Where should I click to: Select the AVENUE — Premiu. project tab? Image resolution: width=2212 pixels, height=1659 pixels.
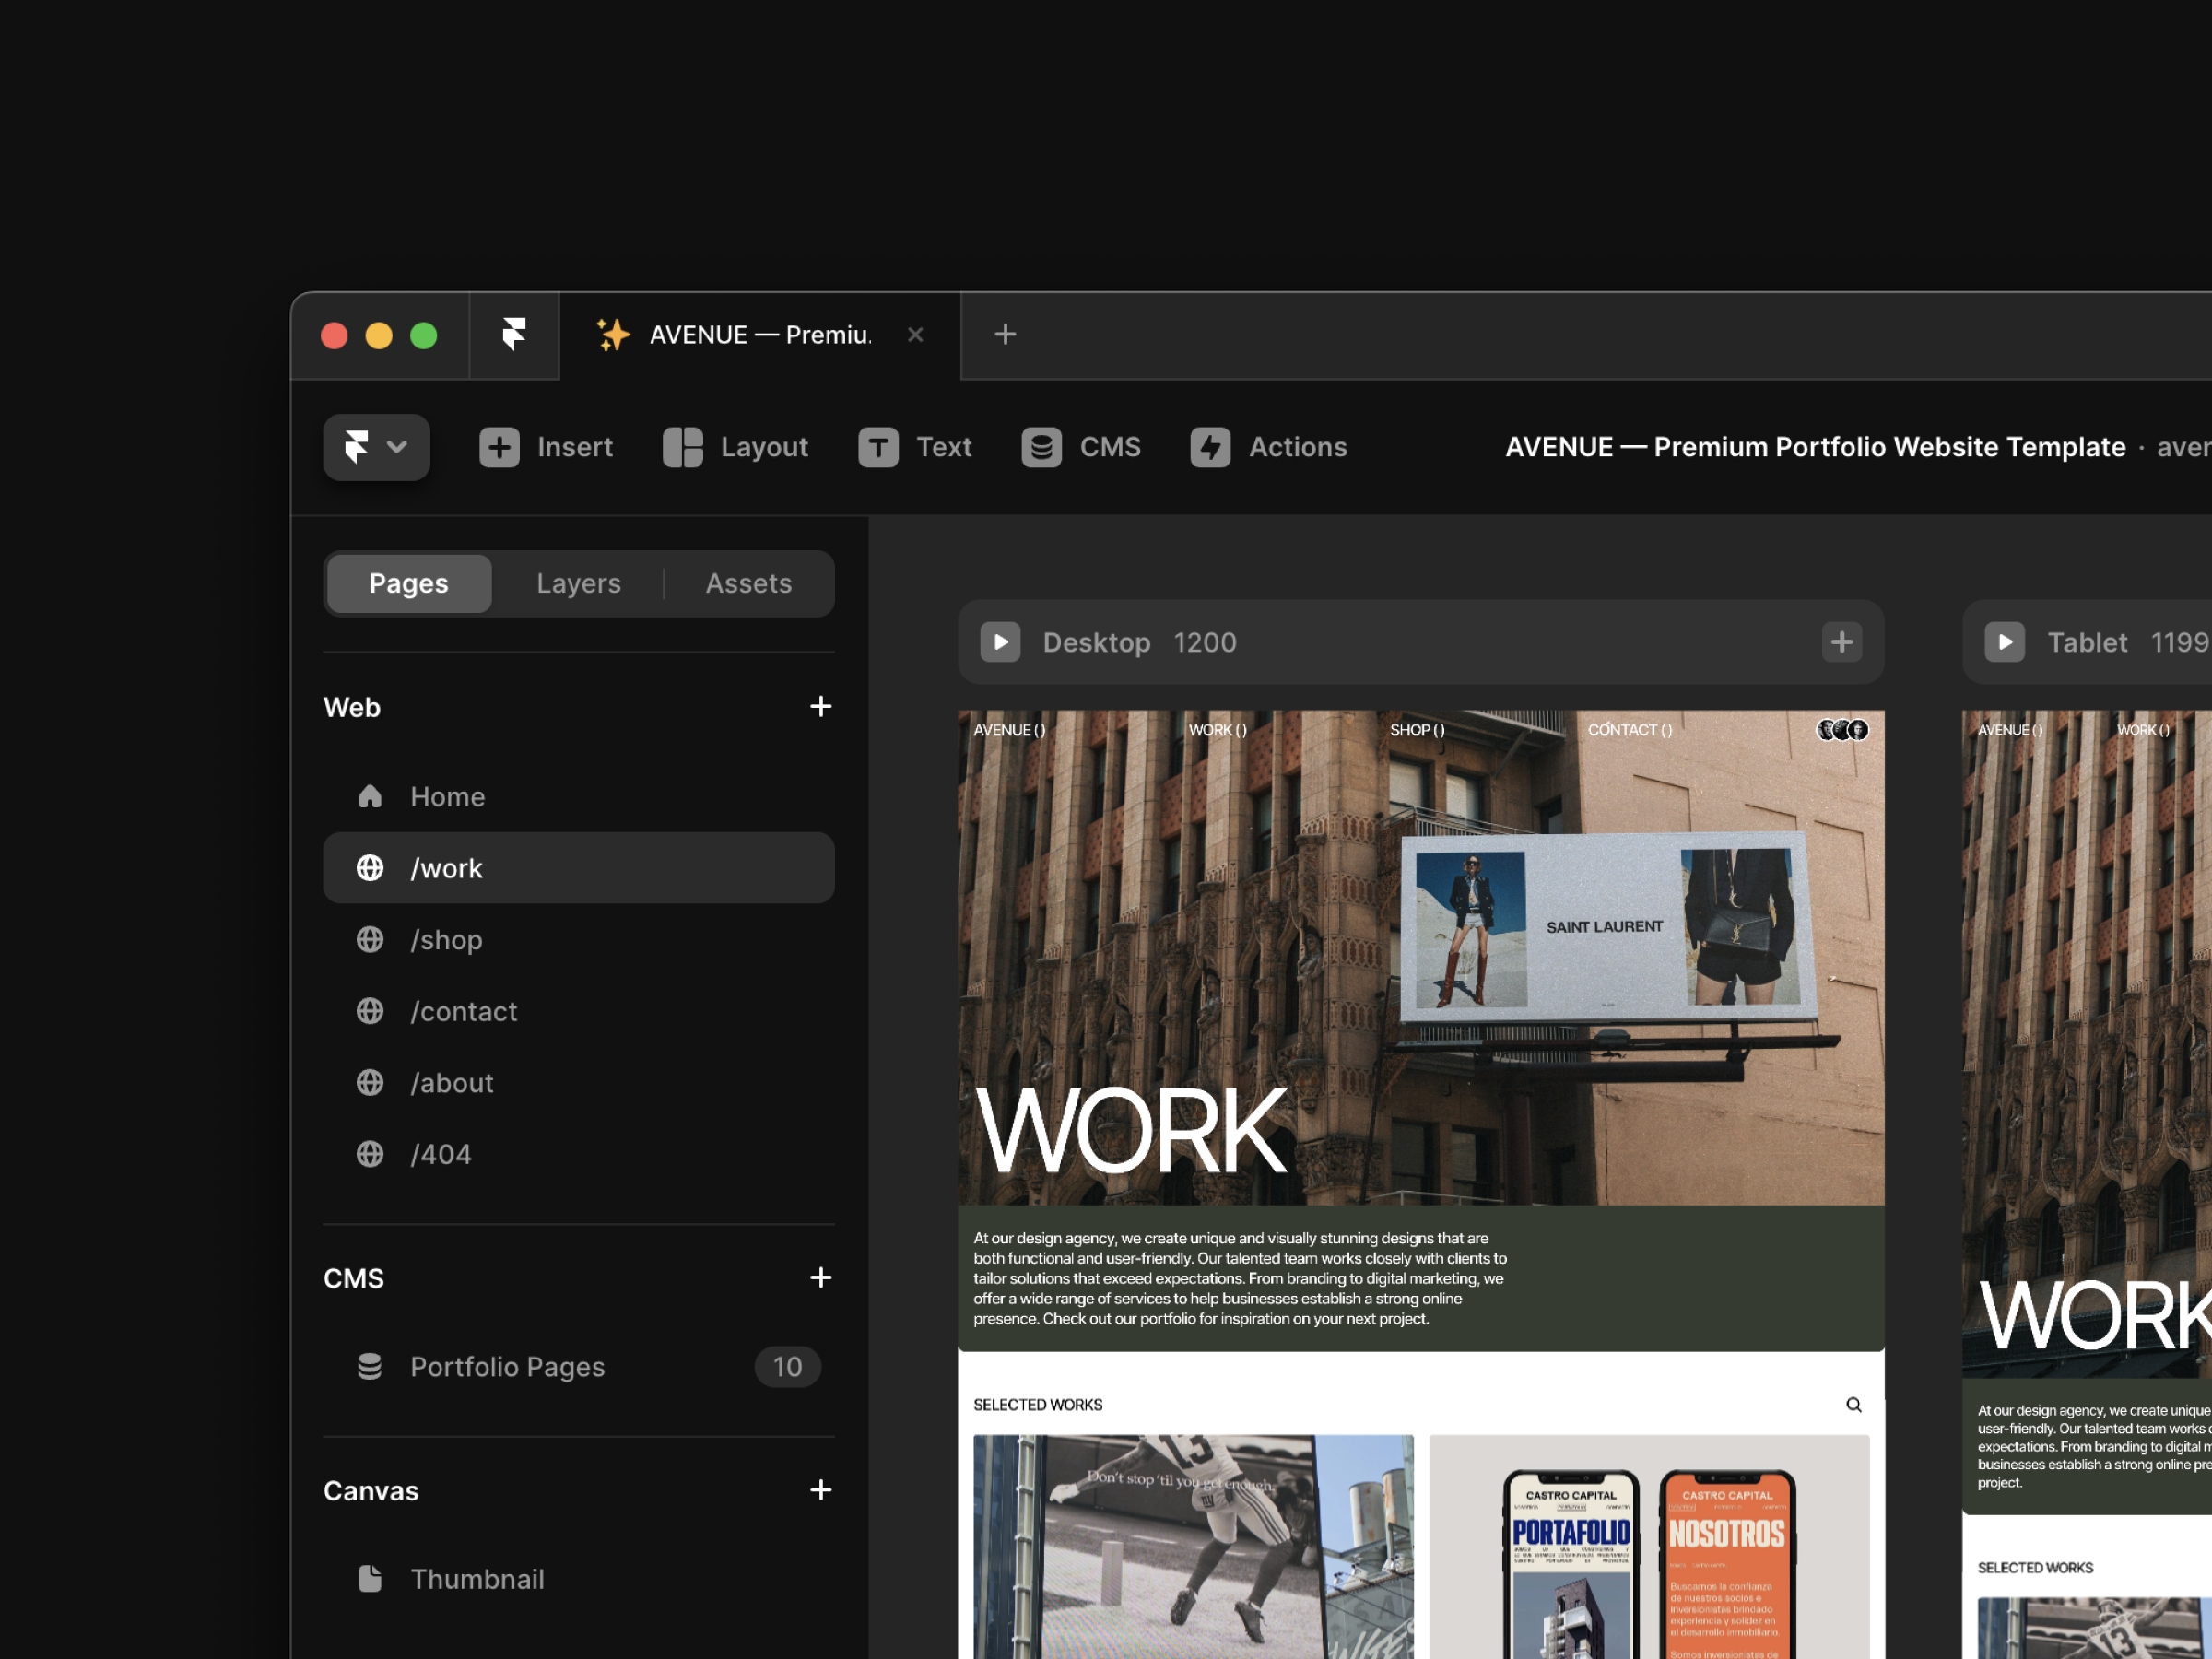pos(760,335)
